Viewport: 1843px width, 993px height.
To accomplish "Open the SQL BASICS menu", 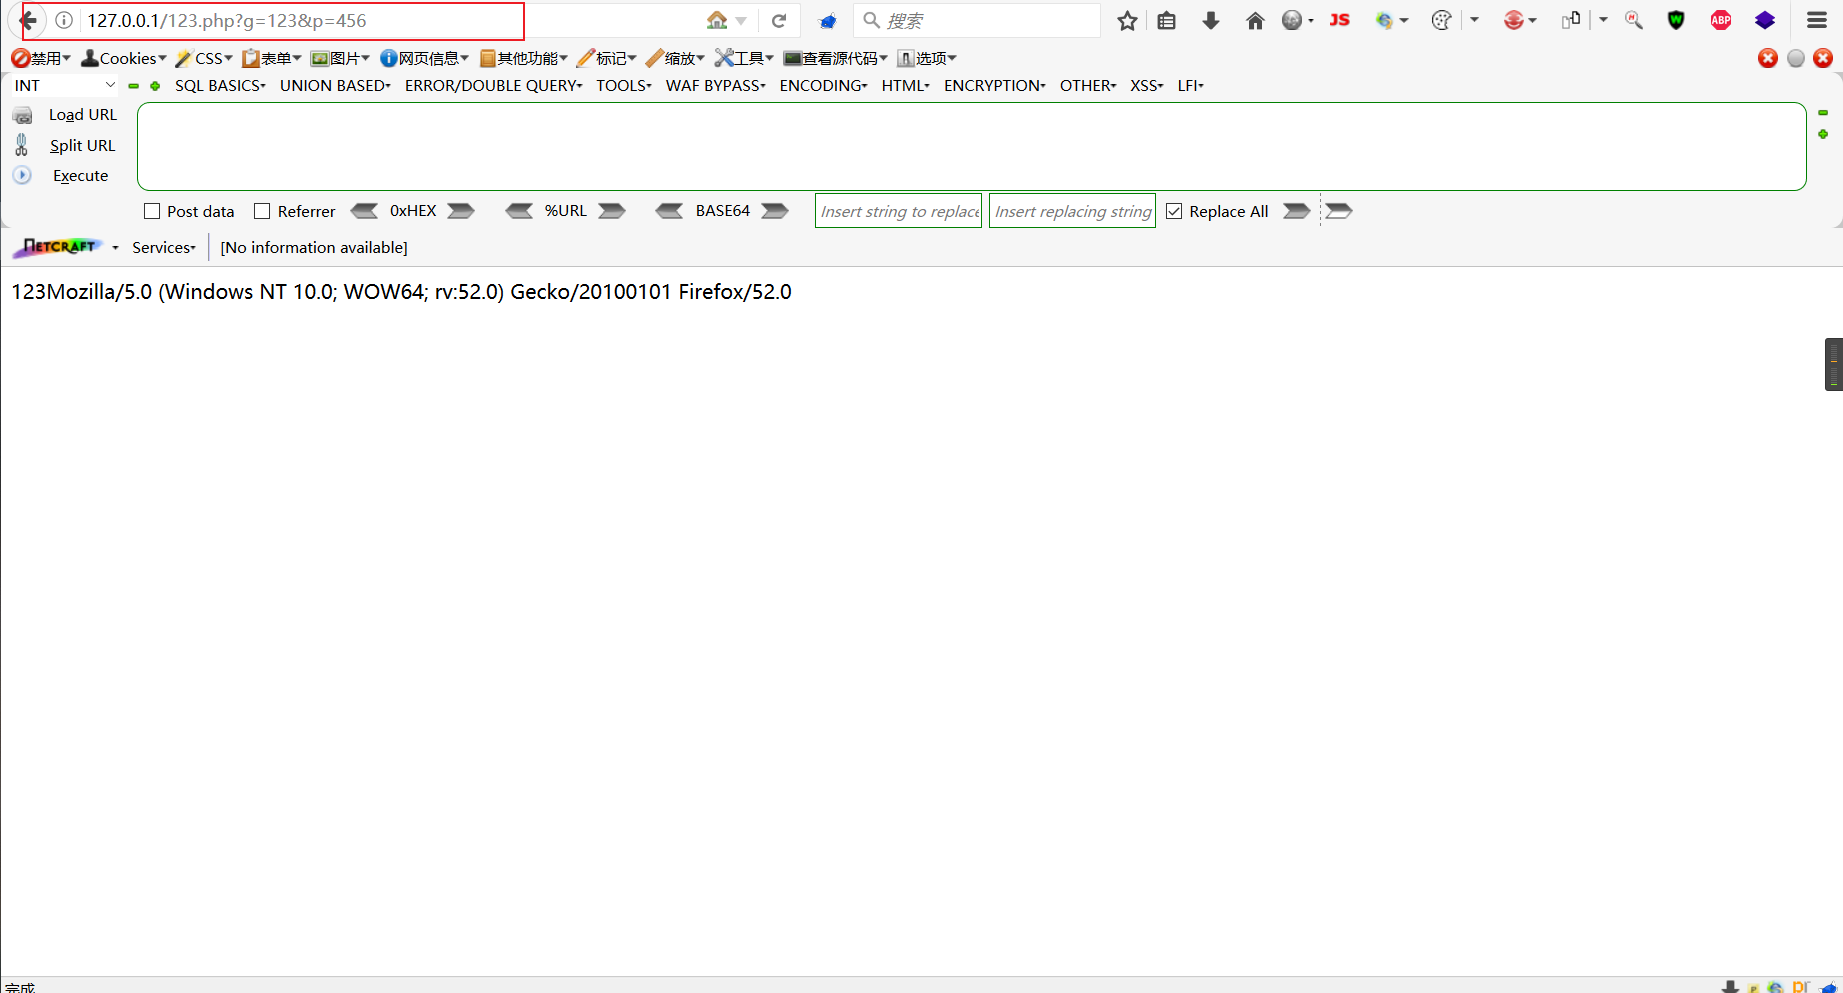I will (220, 86).
